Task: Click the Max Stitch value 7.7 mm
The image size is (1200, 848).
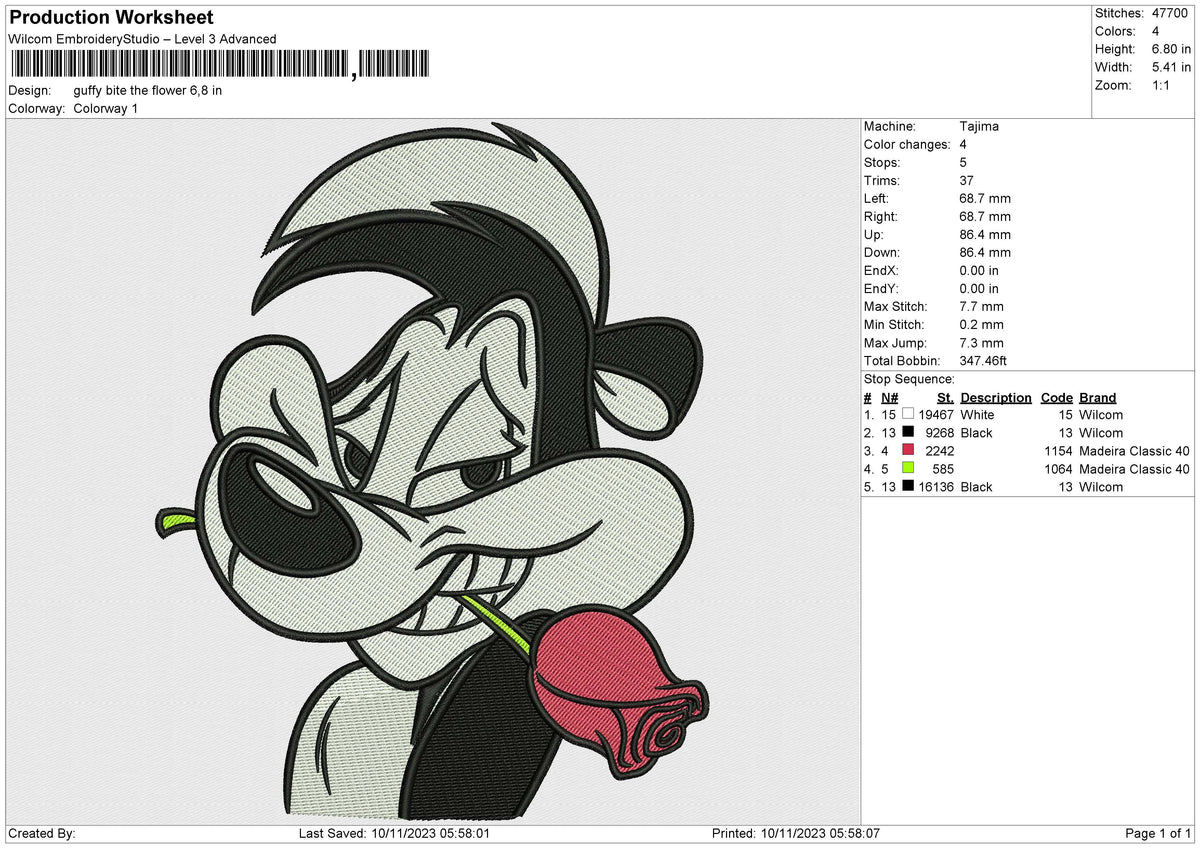Action: click(981, 306)
